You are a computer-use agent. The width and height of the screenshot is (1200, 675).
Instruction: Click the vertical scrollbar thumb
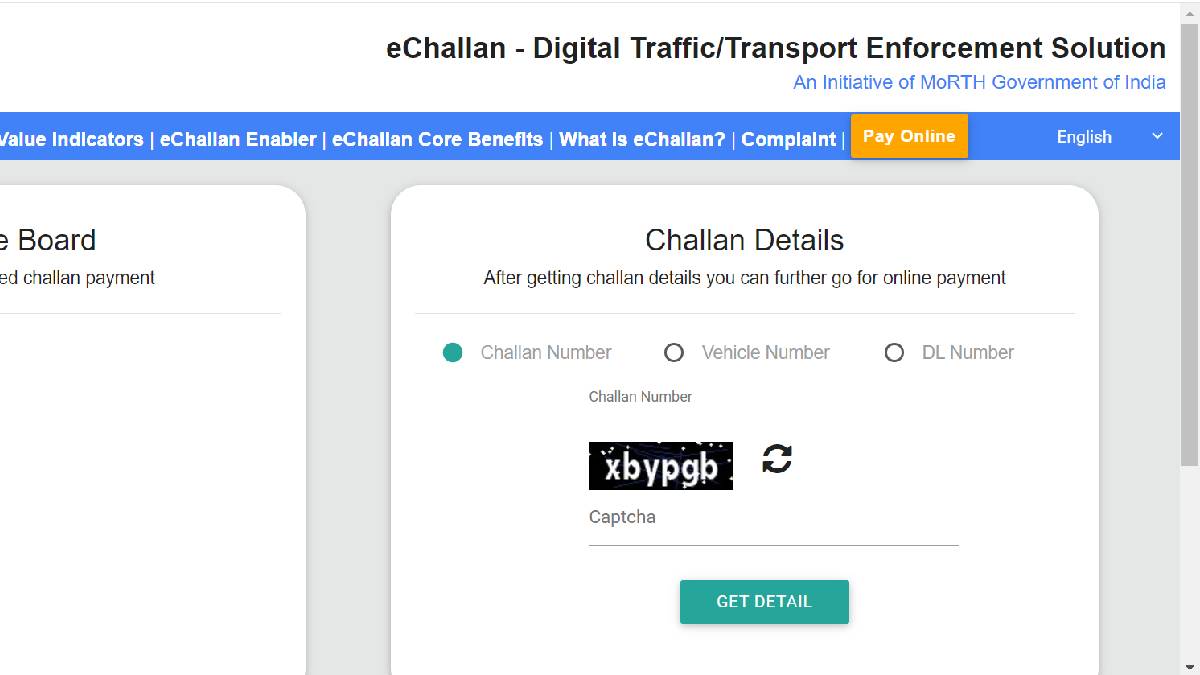point(1189,240)
